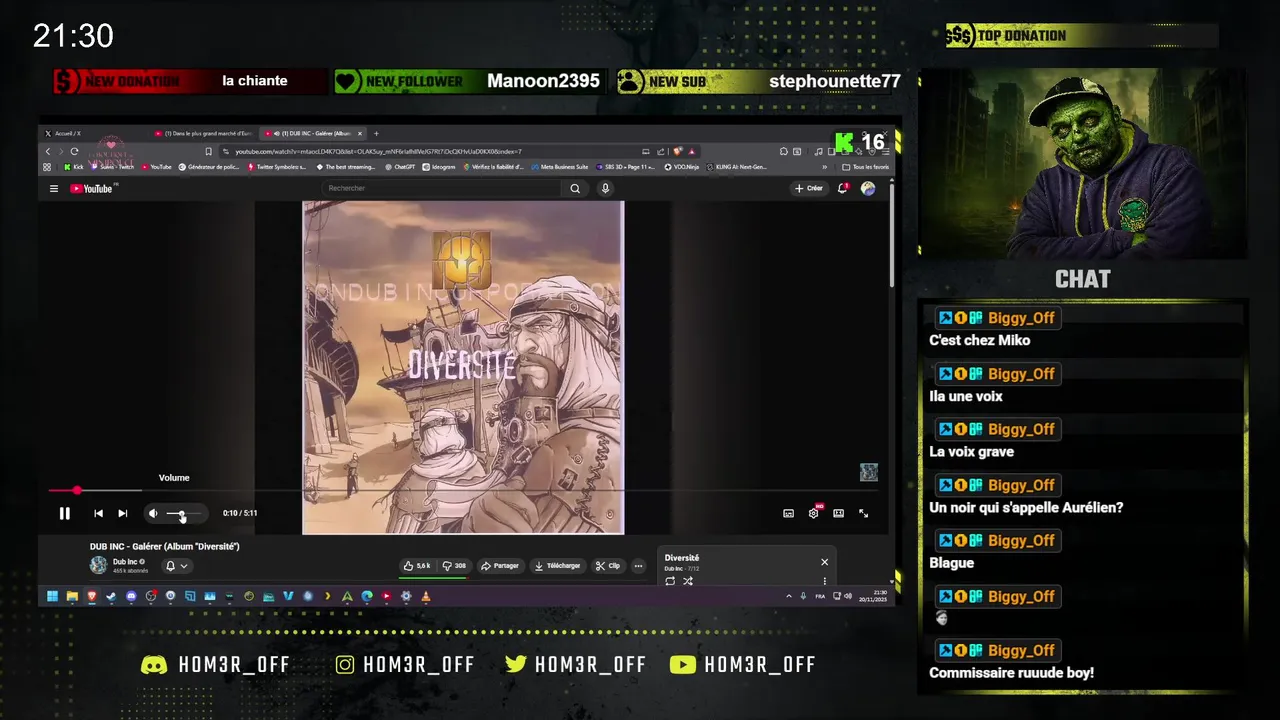Click the video watermark thumbnail in player

869,472
